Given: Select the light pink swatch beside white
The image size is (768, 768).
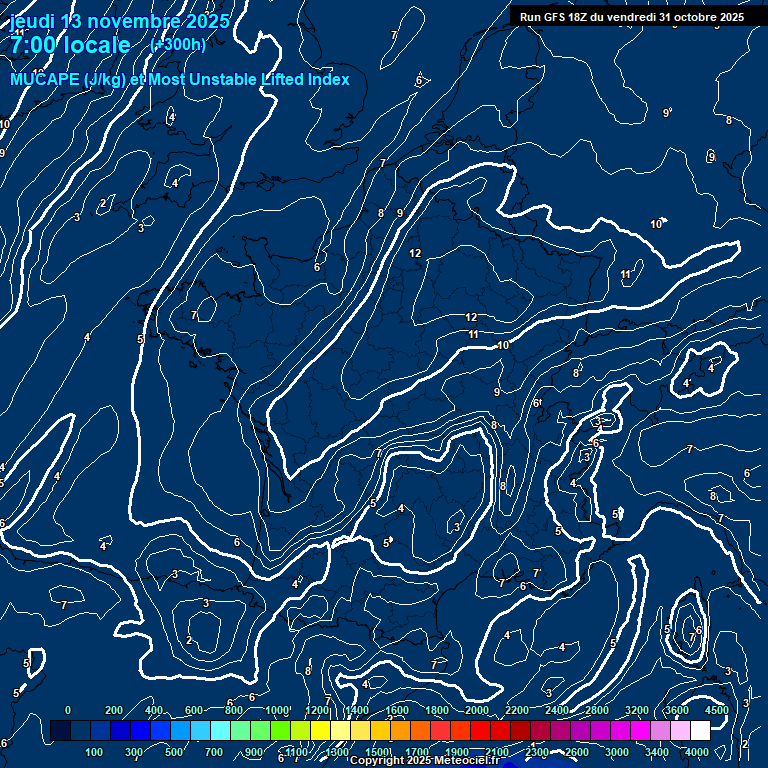Looking at the screenshot, I should 680,730.
